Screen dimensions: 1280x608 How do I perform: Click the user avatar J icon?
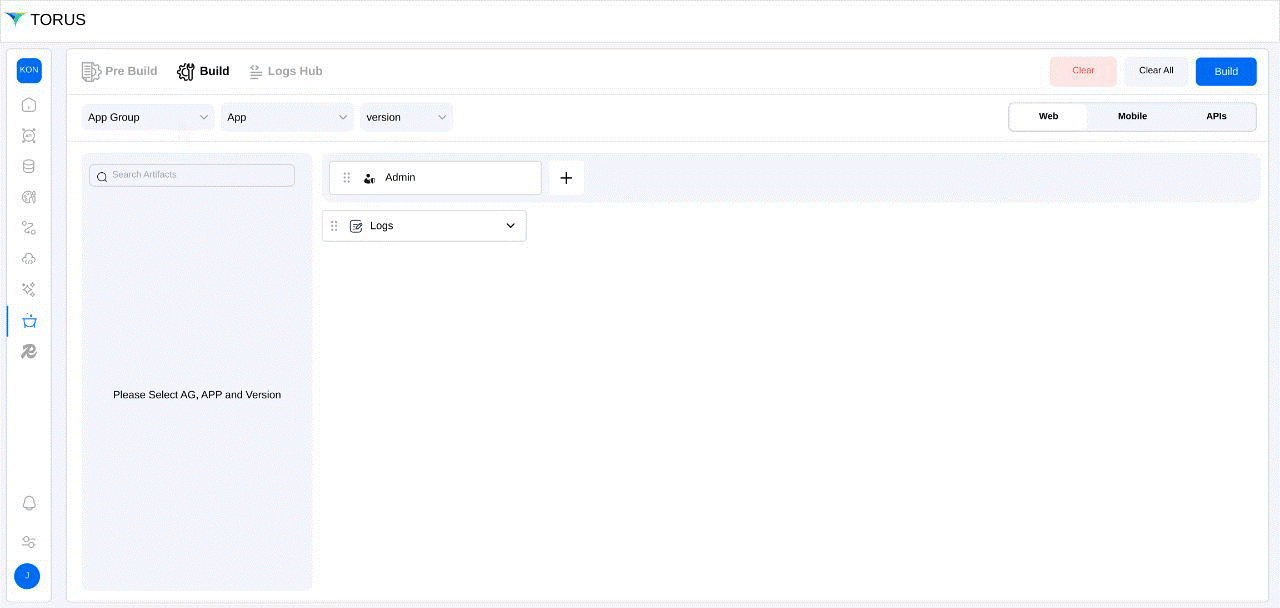[27, 576]
